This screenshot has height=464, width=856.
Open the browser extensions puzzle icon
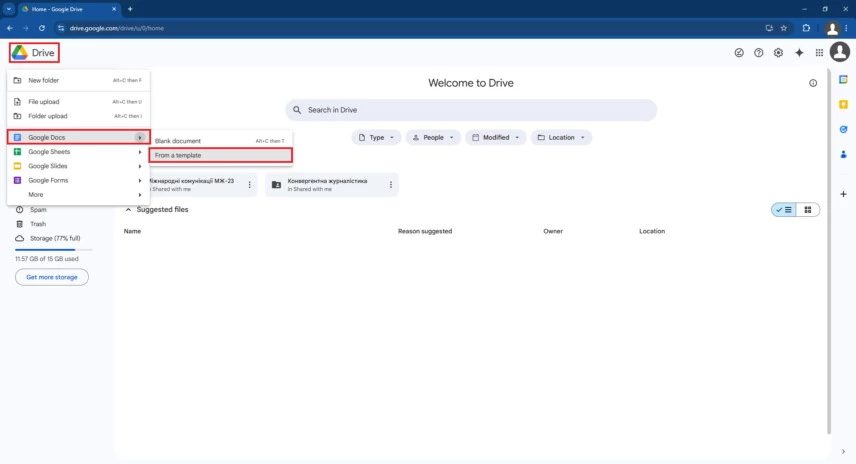pos(806,28)
